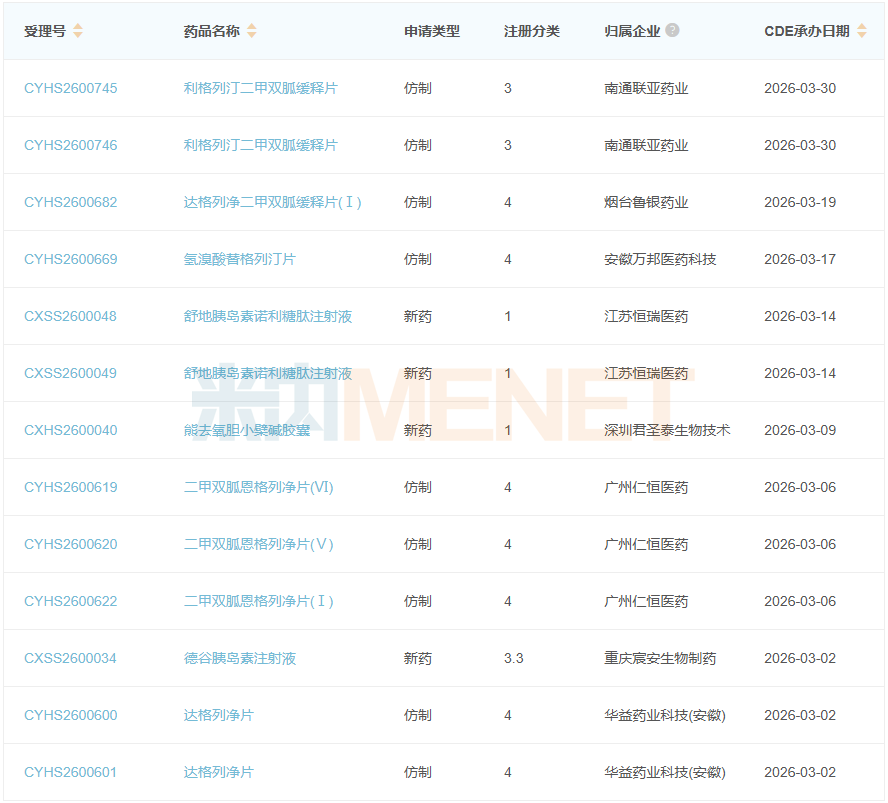Image resolution: width=888 pixels, height=803 pixels.
Task: Open drug 利格列汀二甲双胍缓释片 in CYHS2600745 row
Action: [261, 88]
